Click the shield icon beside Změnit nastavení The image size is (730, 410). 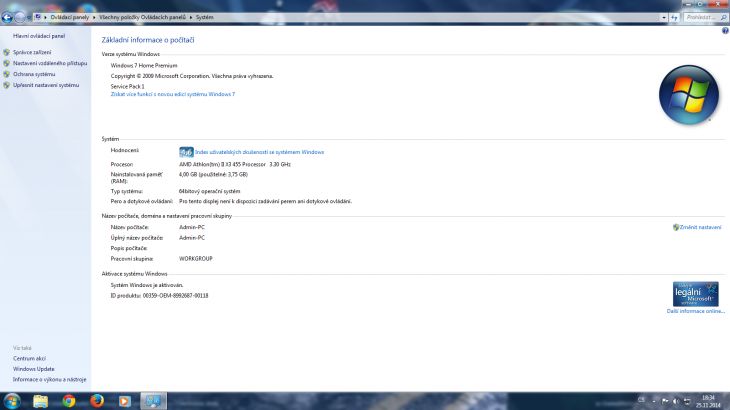[676, 228]
